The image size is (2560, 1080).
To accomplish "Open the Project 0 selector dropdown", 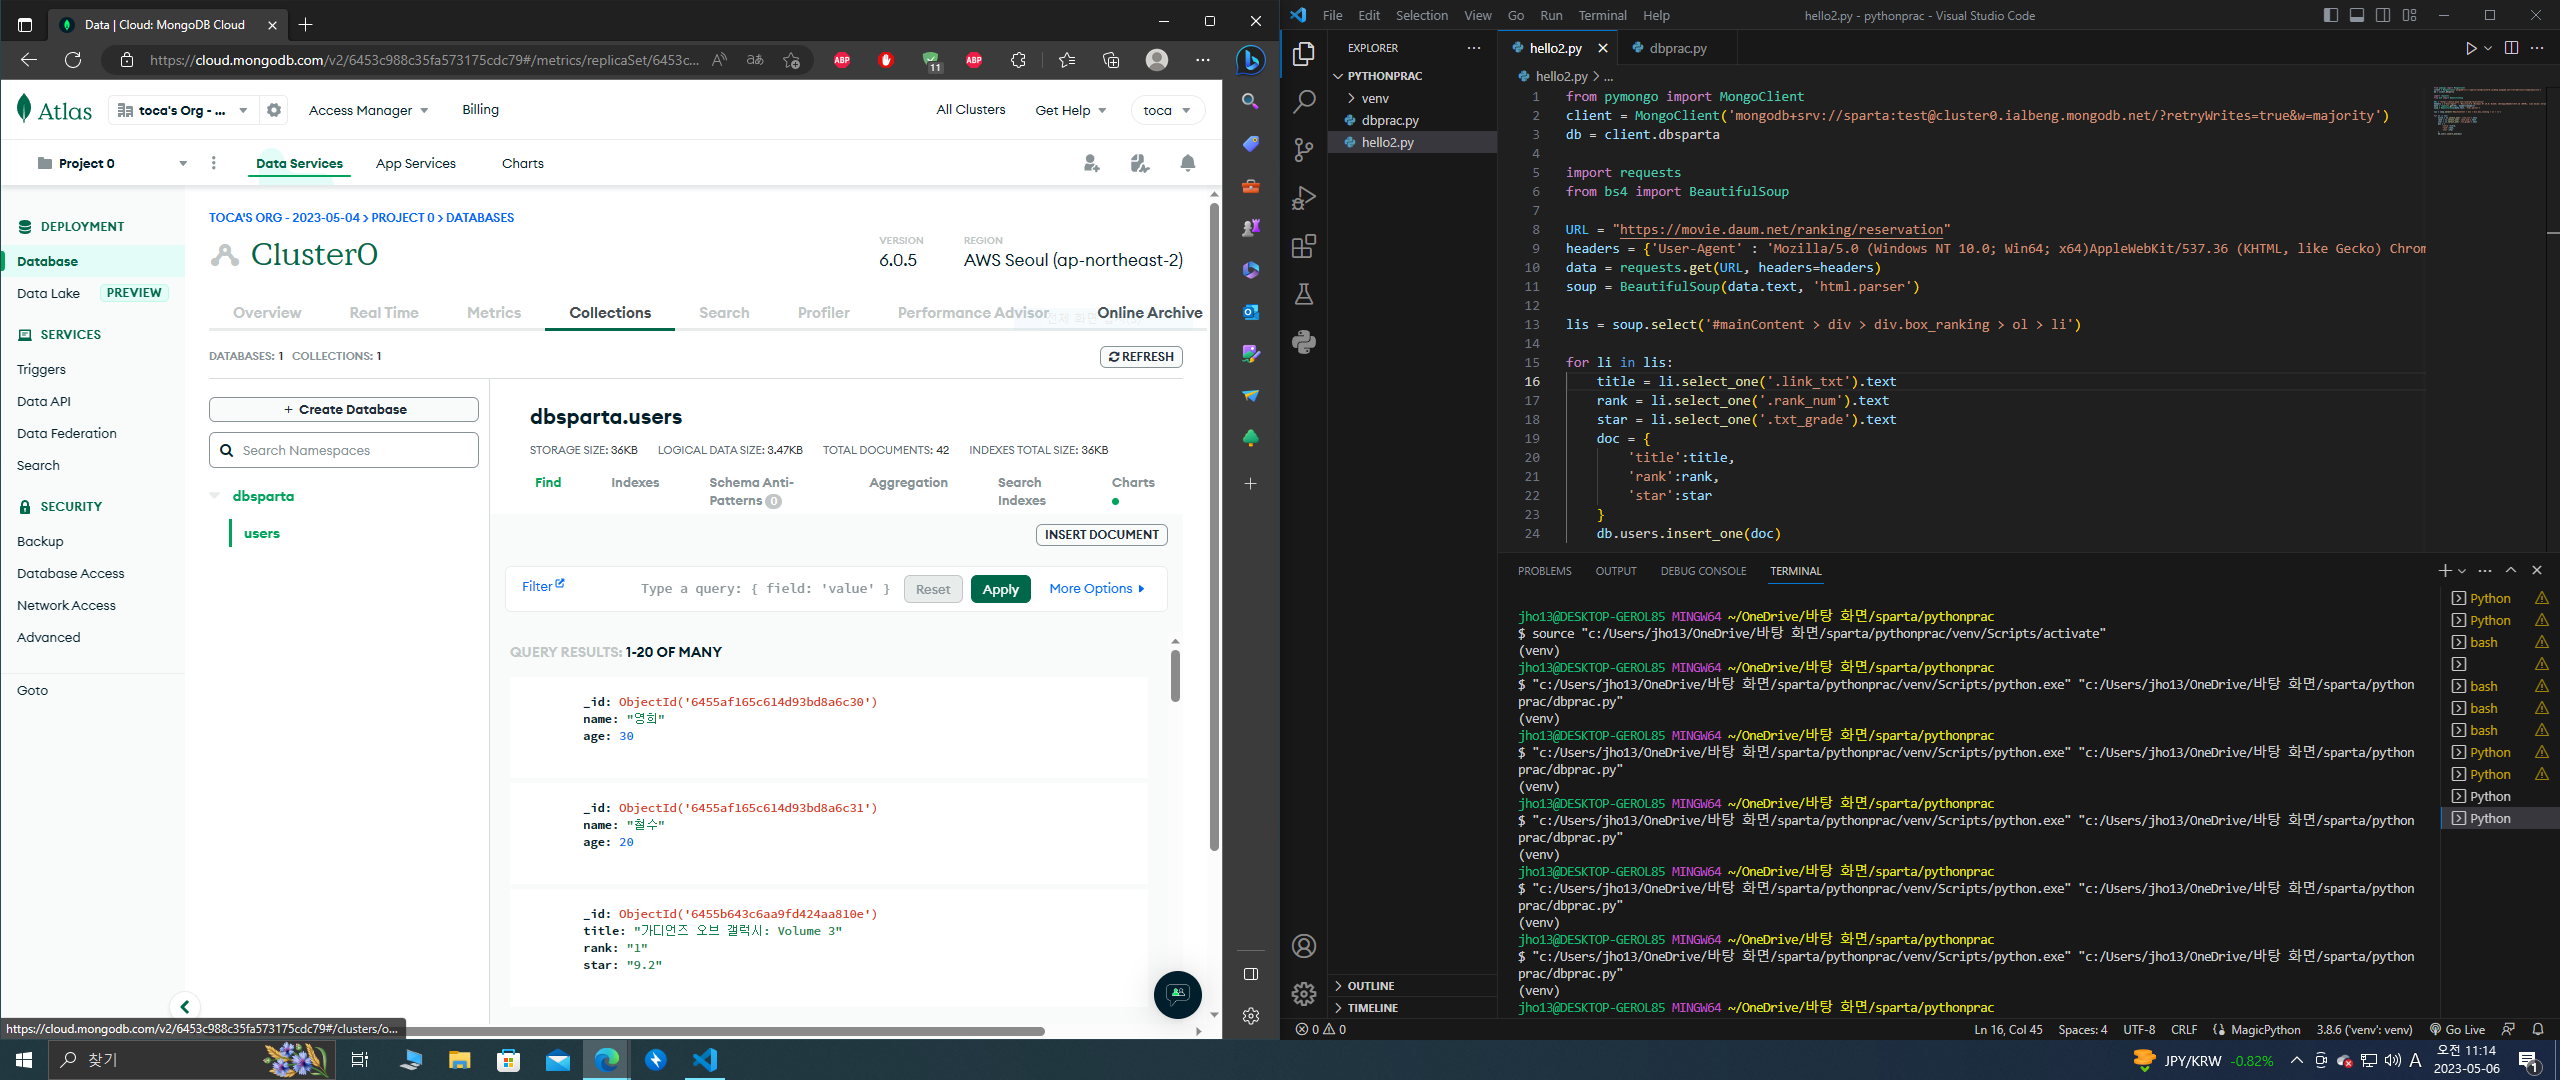I will coord(112,163).
